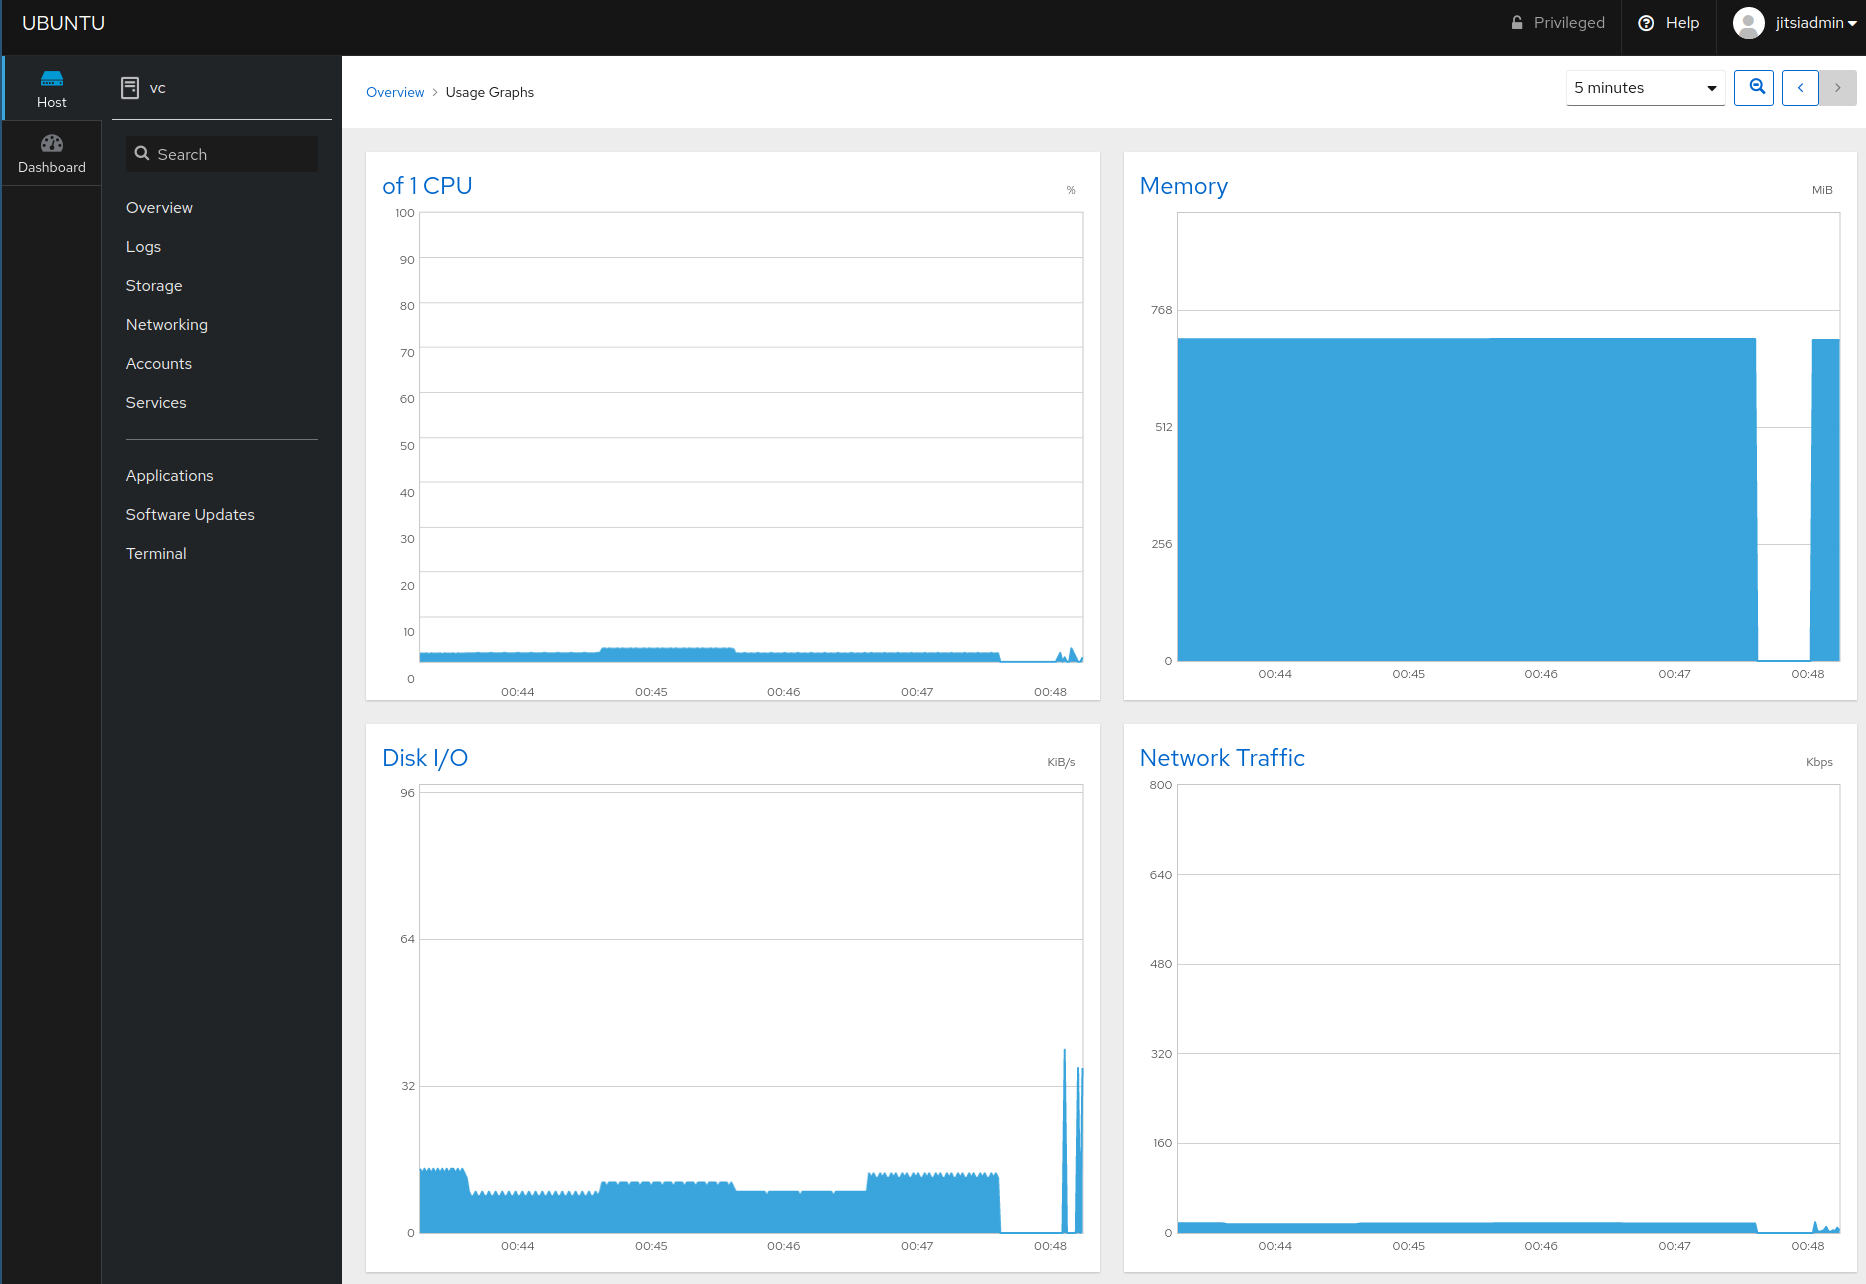Viewport: 1866px width, 1284px height.
Task: Click the Memory graph title
Action: click(x=1184, y=186)
